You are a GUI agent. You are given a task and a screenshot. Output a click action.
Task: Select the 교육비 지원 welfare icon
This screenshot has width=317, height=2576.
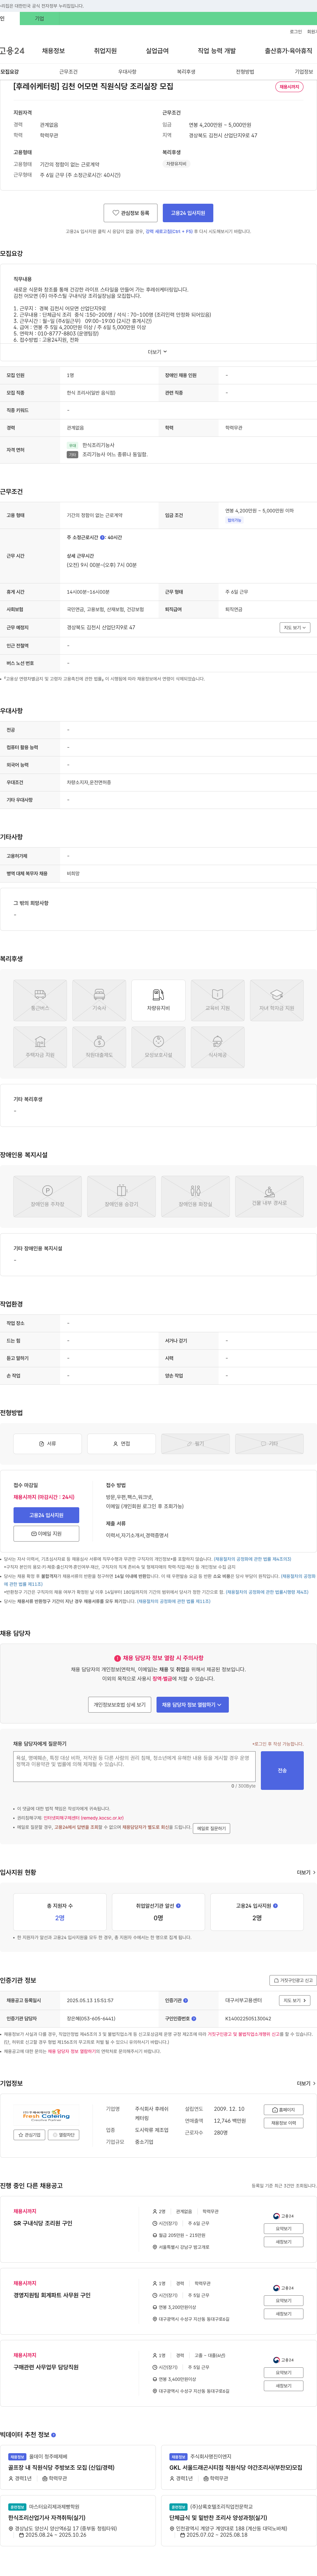point(217,1000)
